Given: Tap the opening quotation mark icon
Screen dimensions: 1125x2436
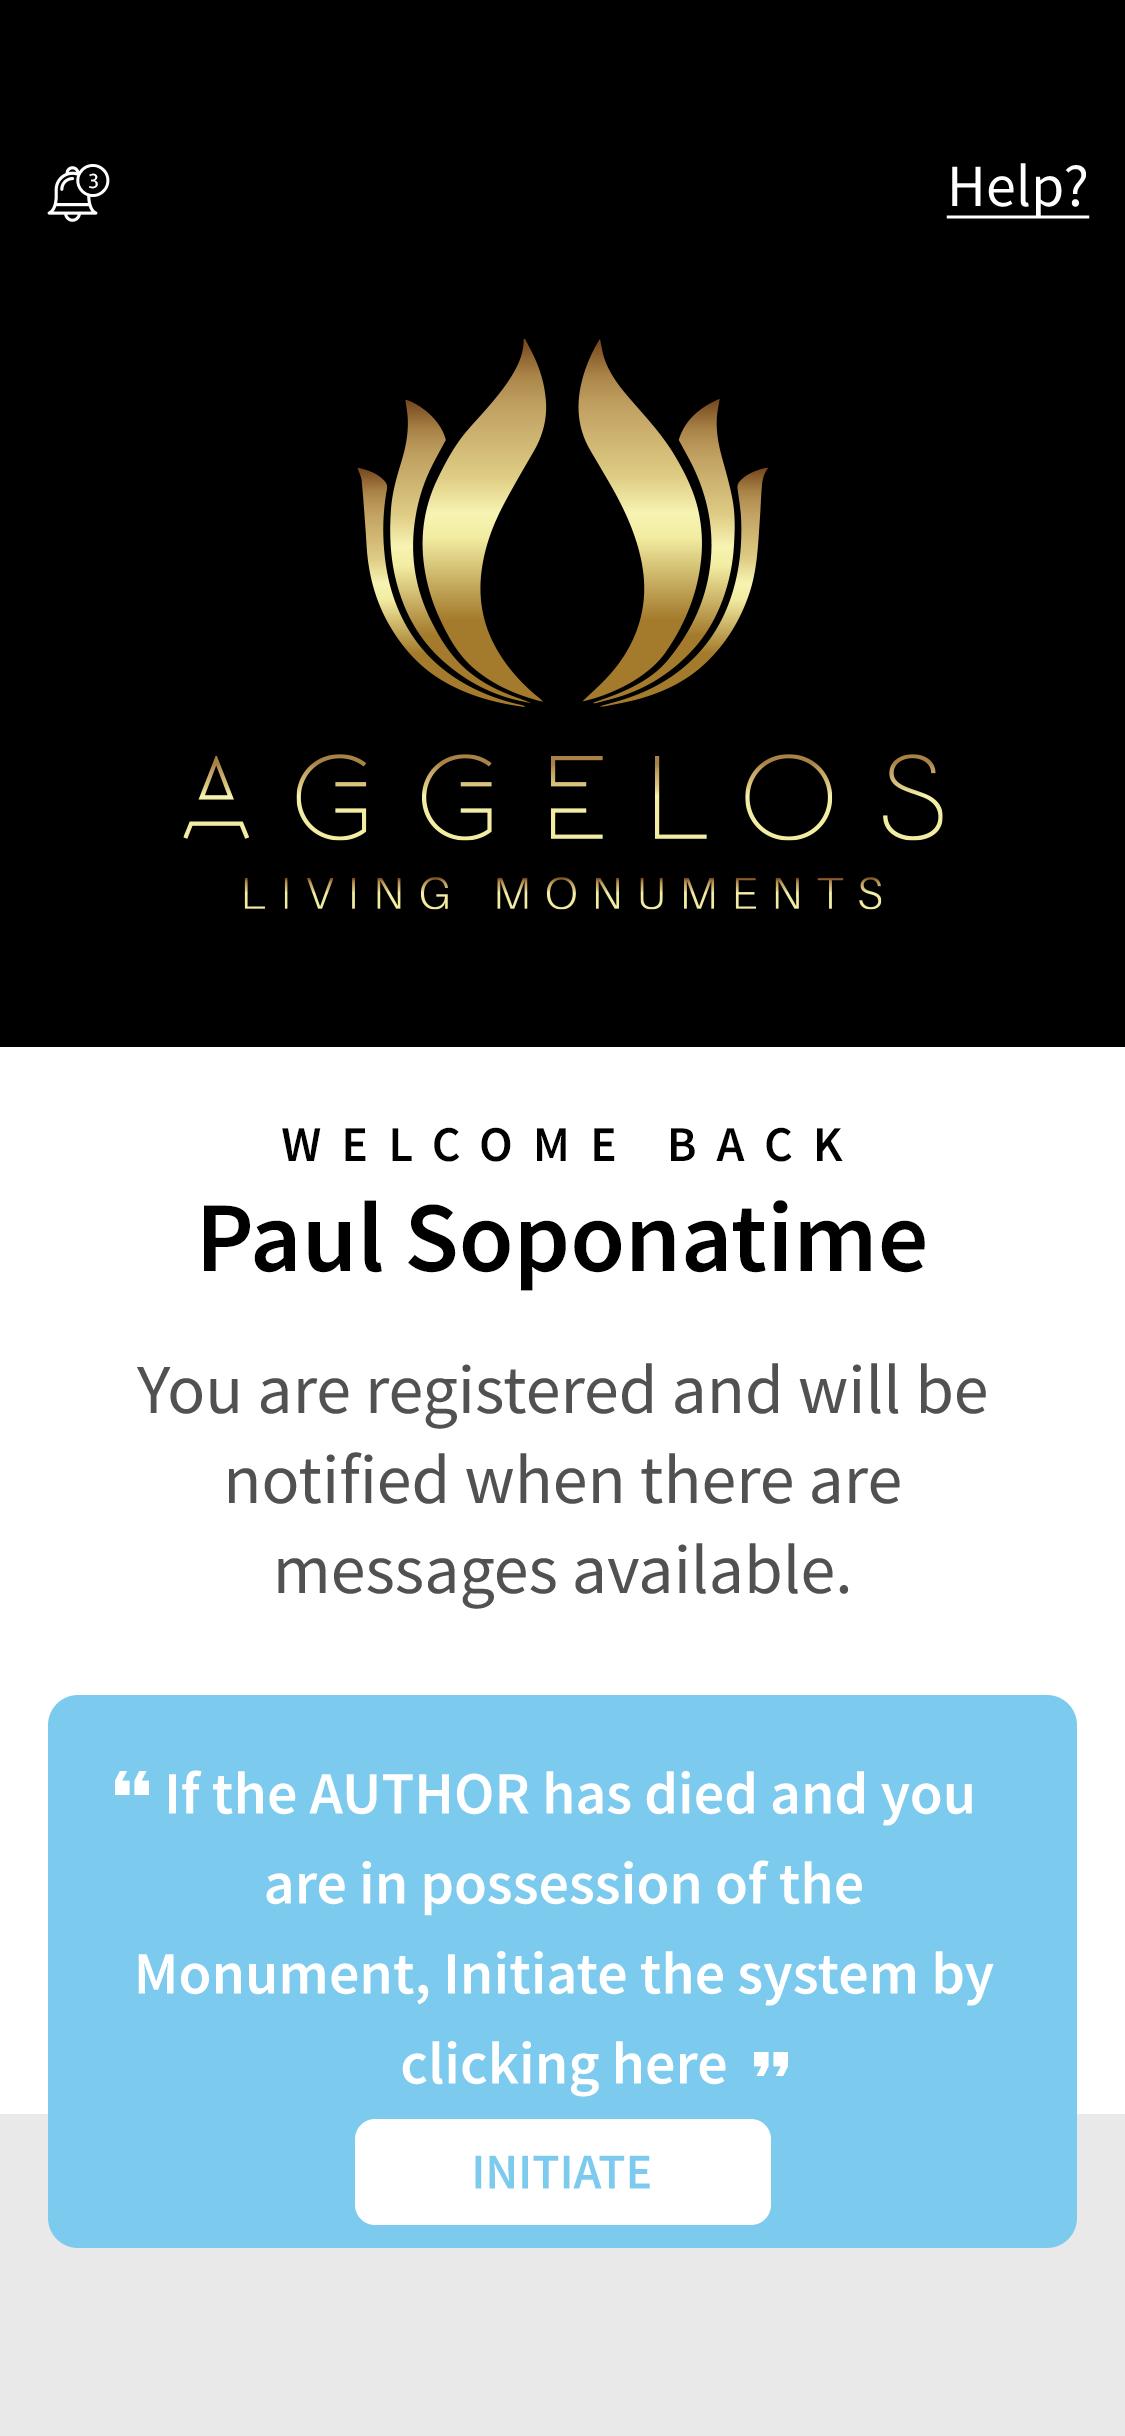Looking at the screenshot, I should 132,1785.
